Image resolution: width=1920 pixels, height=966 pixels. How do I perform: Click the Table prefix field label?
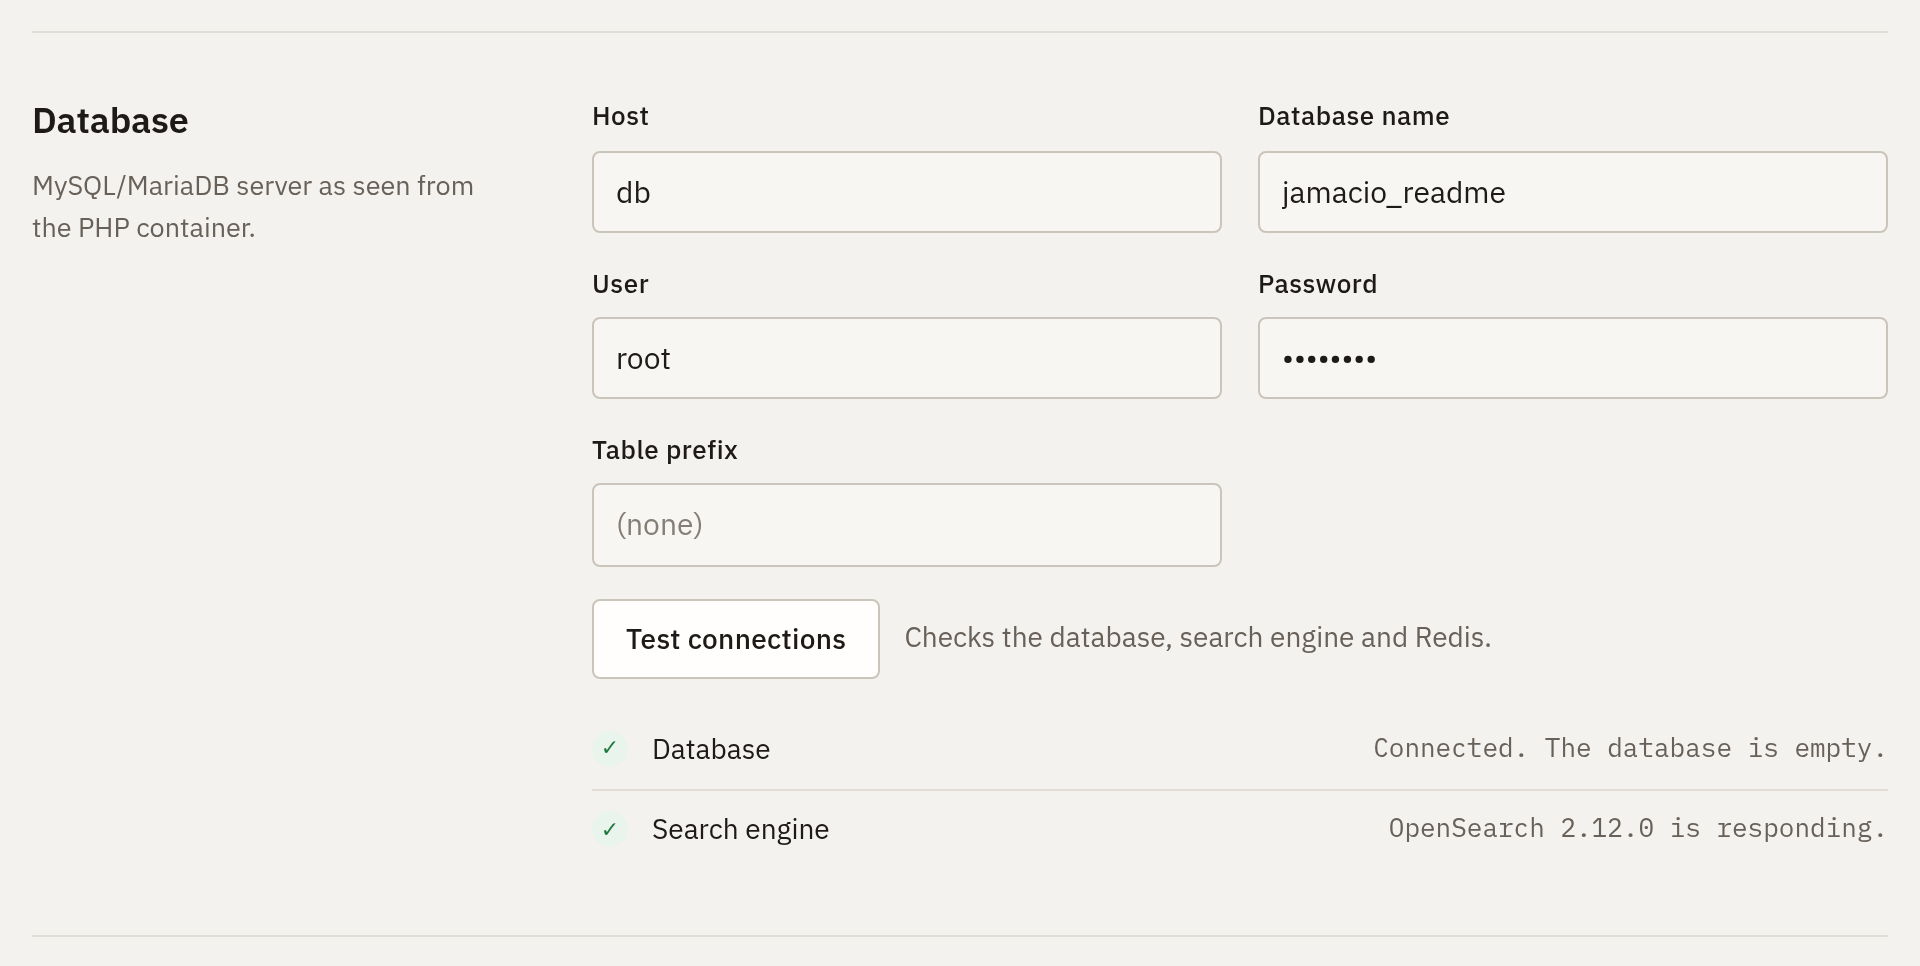click(x=665, y=450)
